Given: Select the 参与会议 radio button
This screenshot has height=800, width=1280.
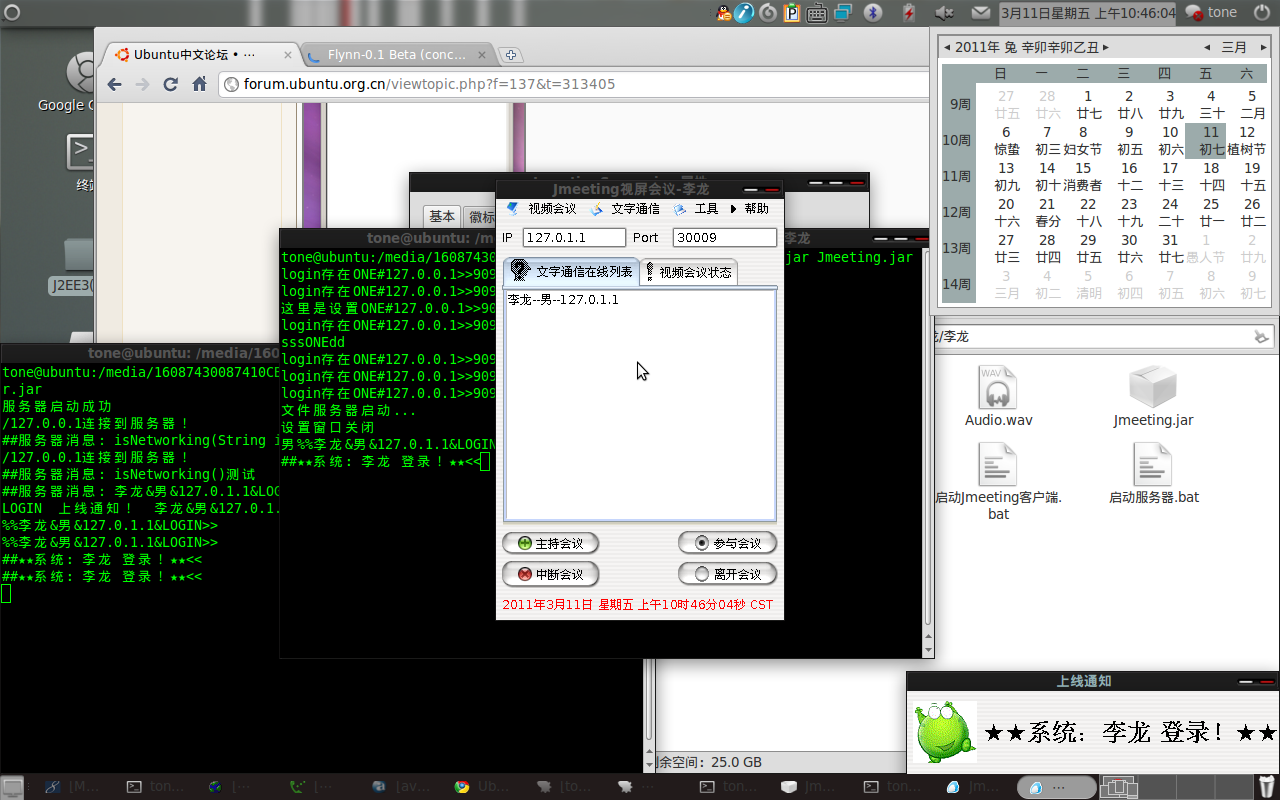Looking at the screenshot, I should pos(727,544).
